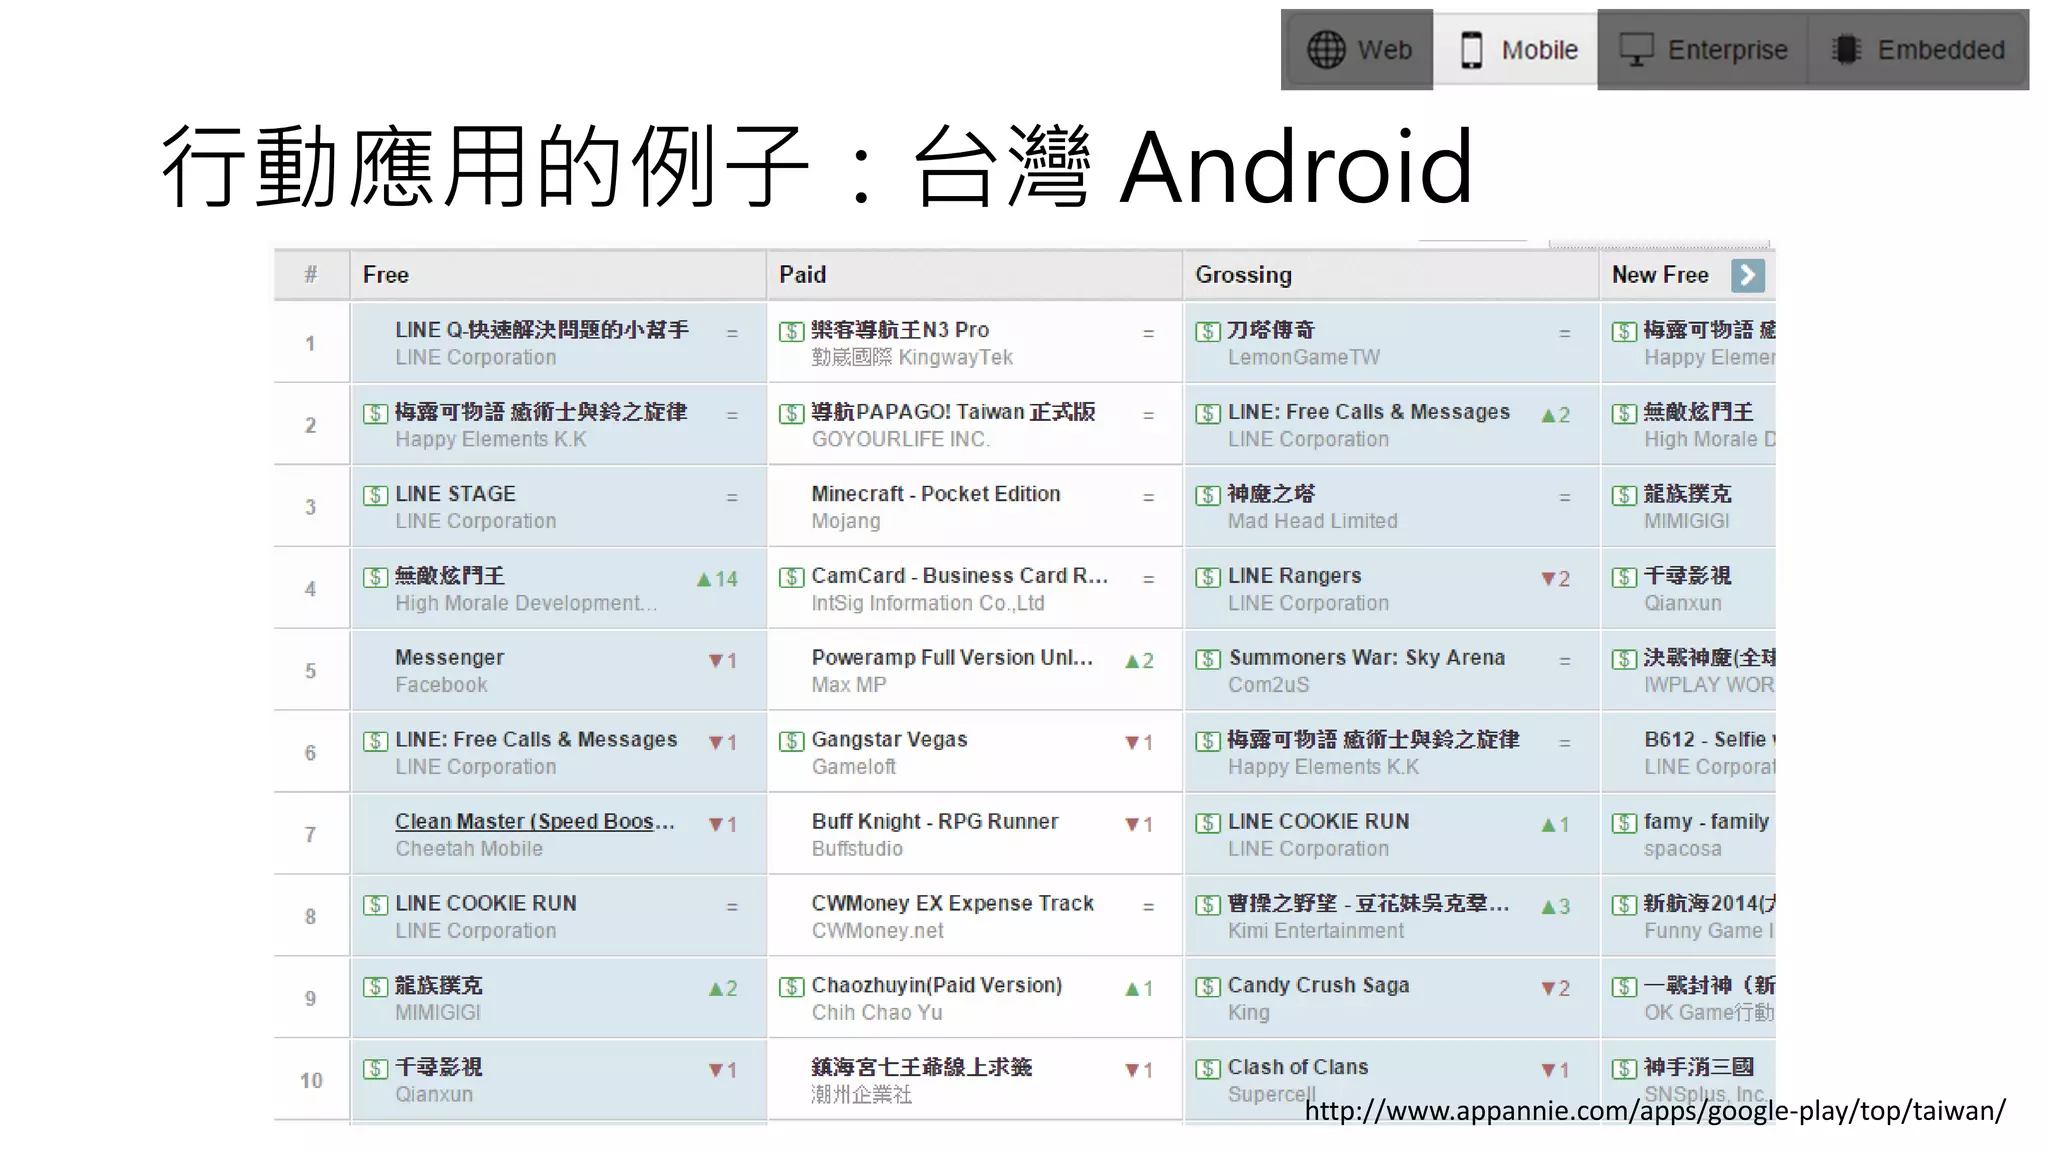2048x1152 pixels.
Task: Open Messenger by Facebook
Action: (x=449, y=658)
